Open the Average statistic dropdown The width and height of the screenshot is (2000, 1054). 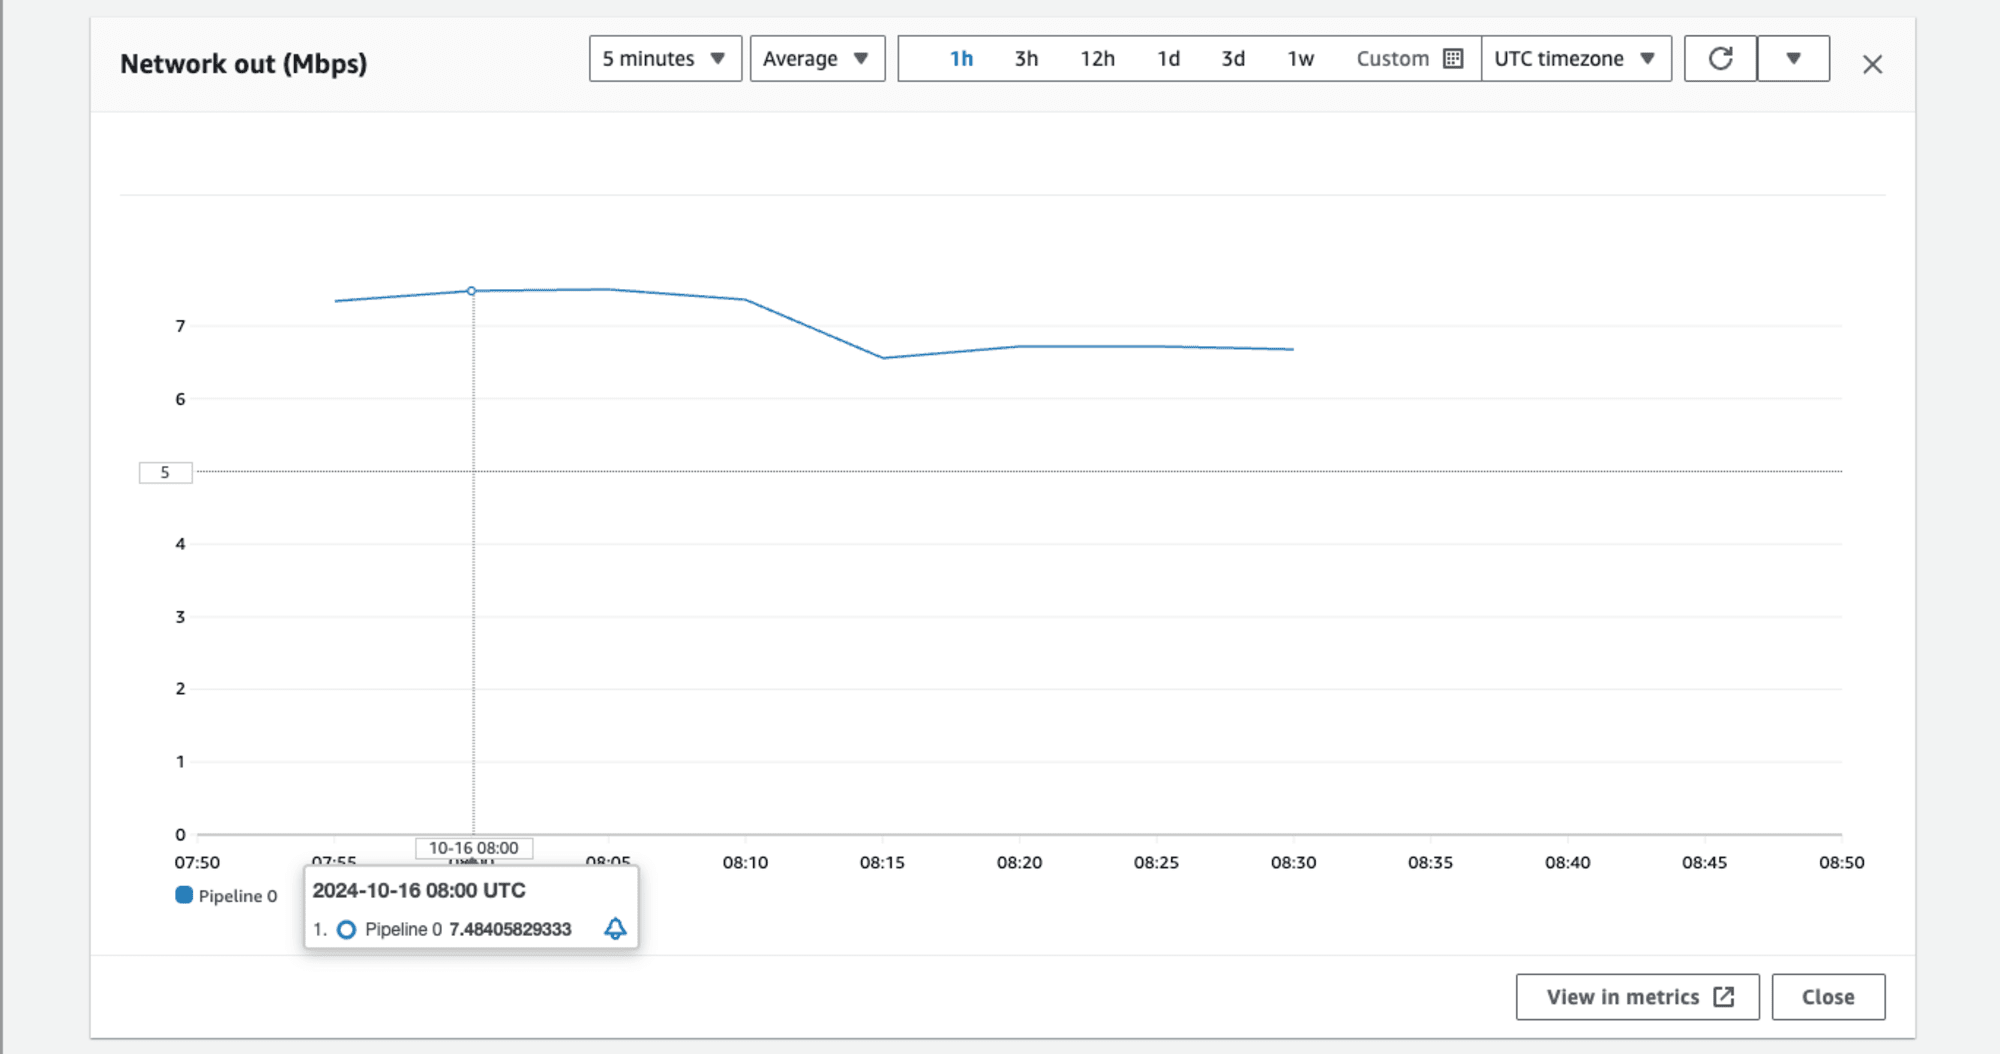817,59
